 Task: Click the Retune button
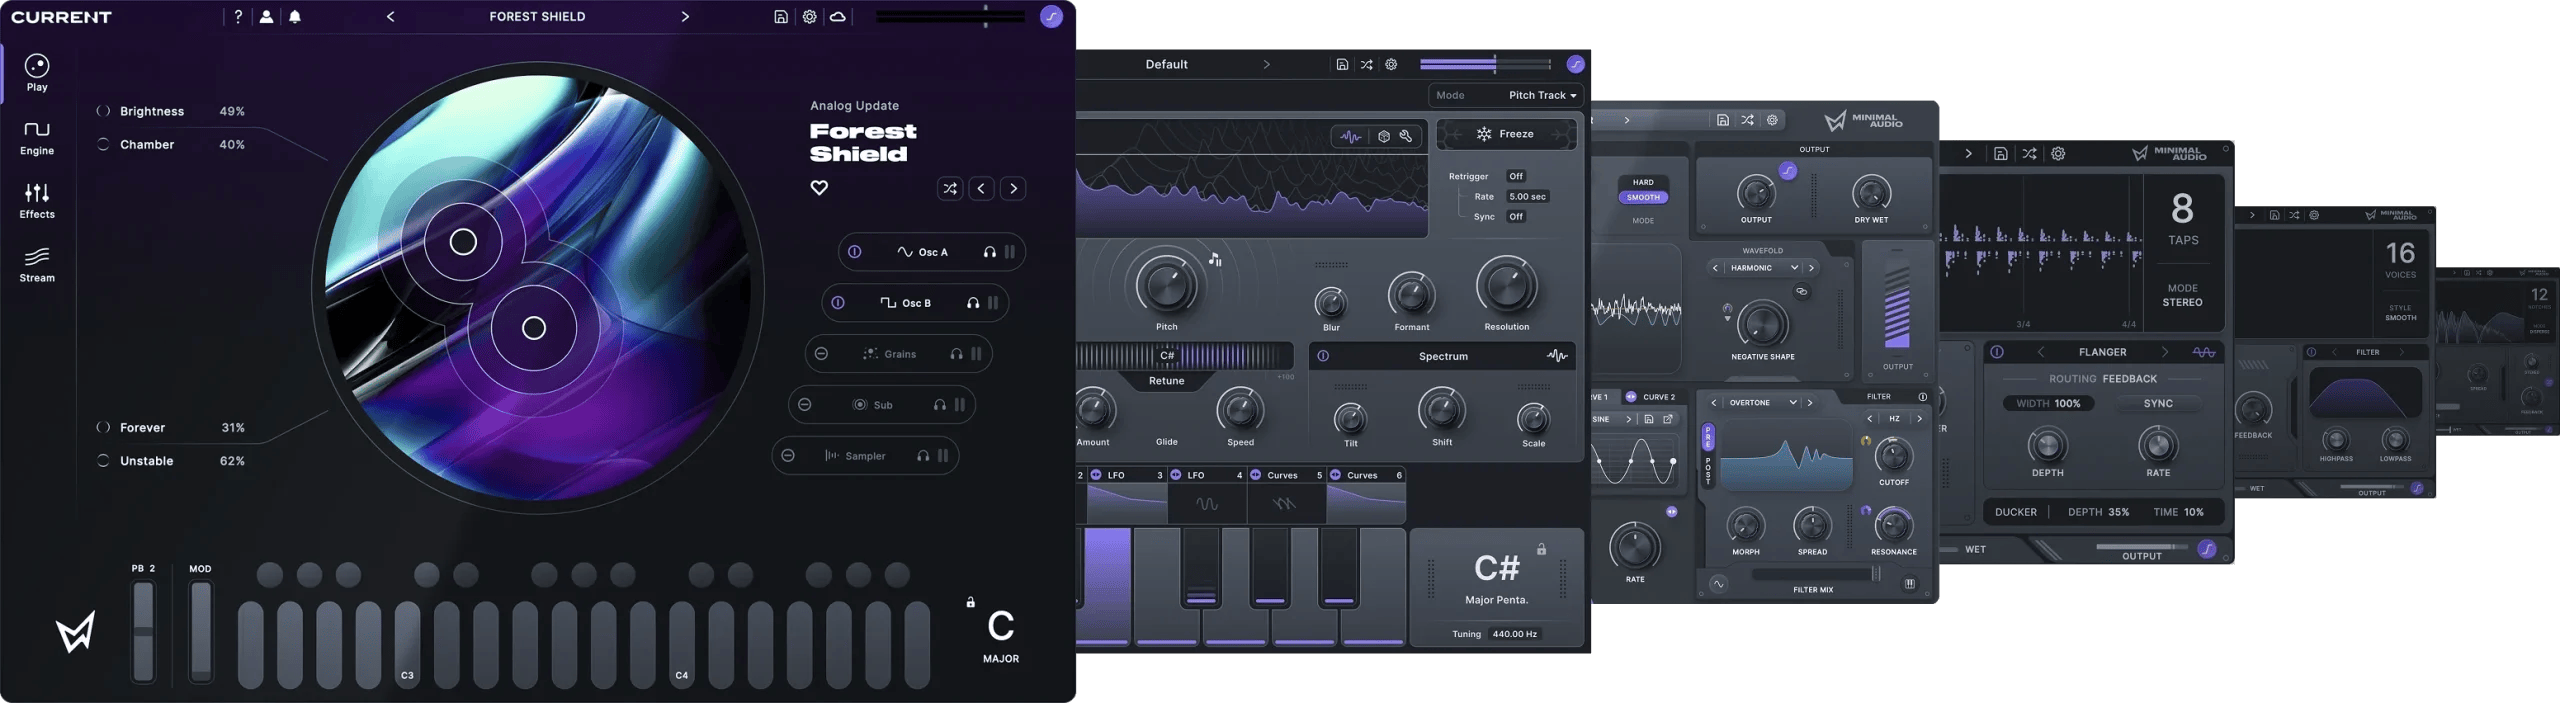[1166, 380]
